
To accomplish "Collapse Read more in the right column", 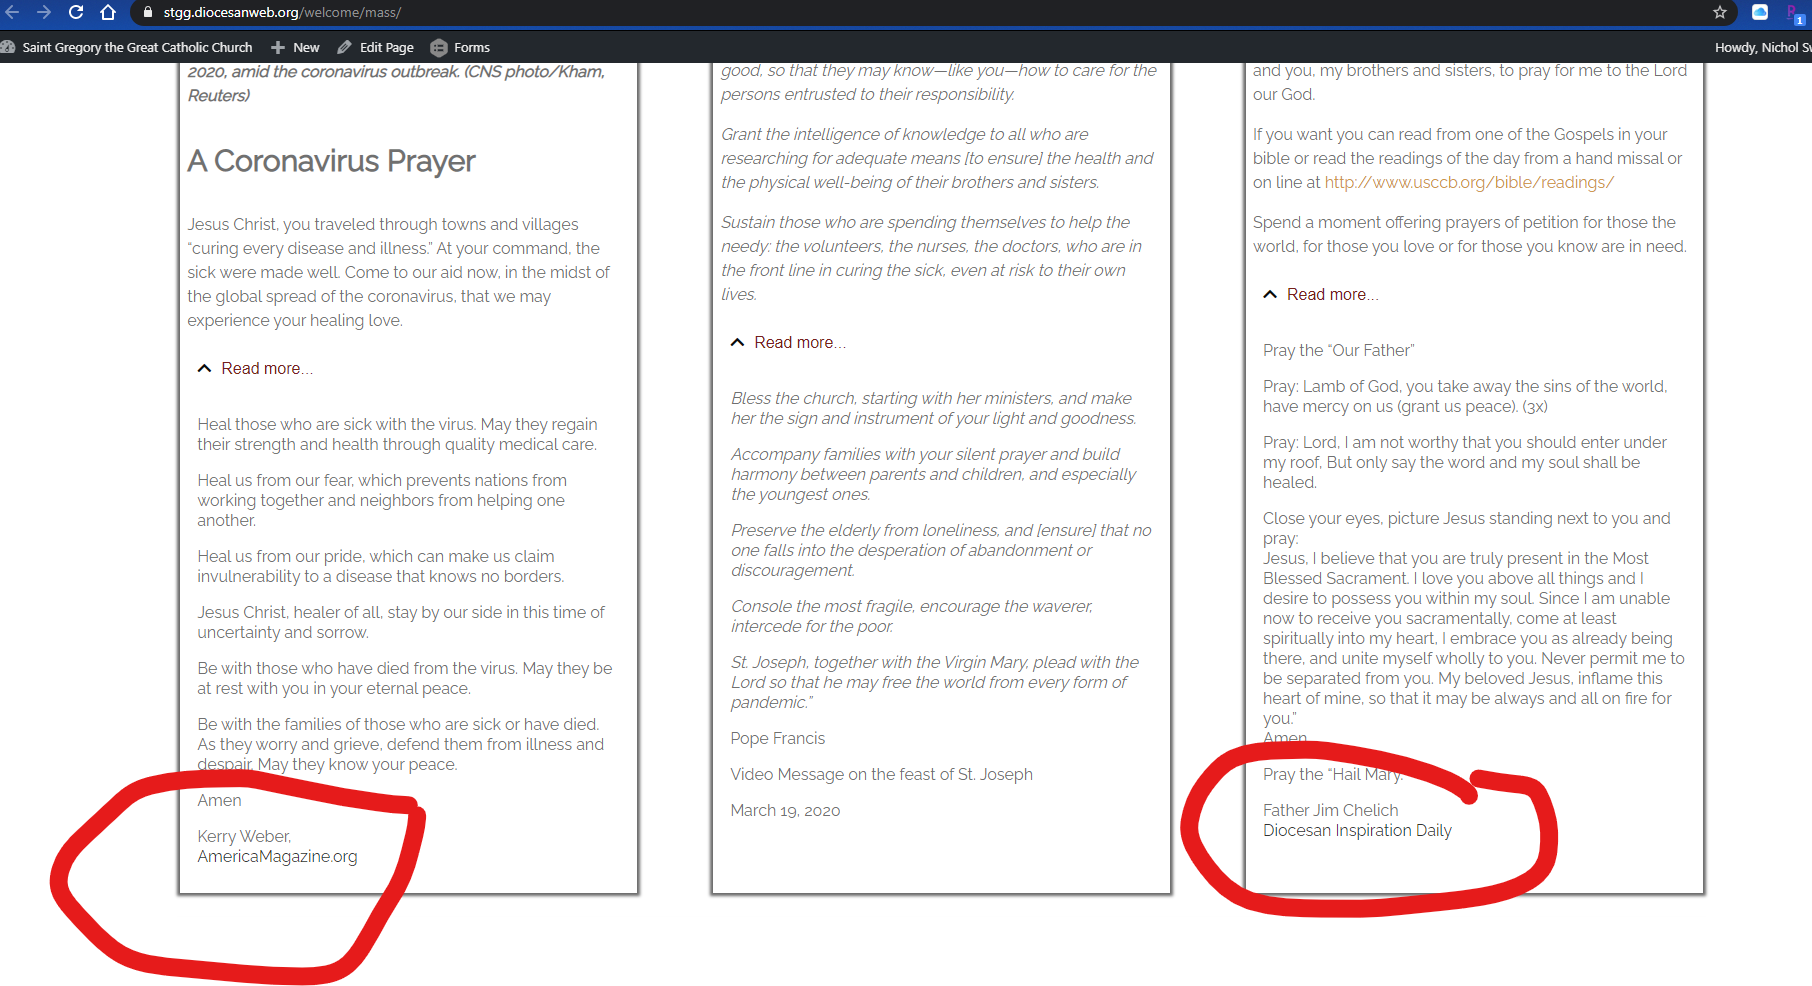I will coord(1321,294).
